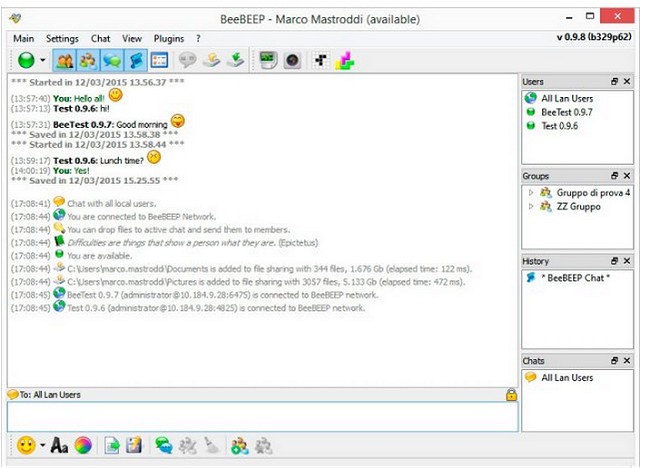This screenshot has width=650, height=468.
Task: Open the View menu
Action: [132, 39]
